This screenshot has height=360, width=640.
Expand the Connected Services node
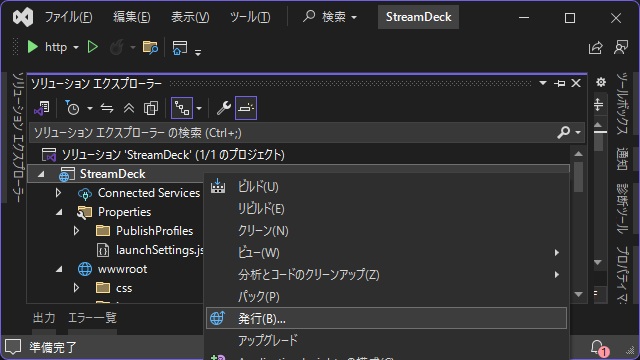tap(58, 193)
